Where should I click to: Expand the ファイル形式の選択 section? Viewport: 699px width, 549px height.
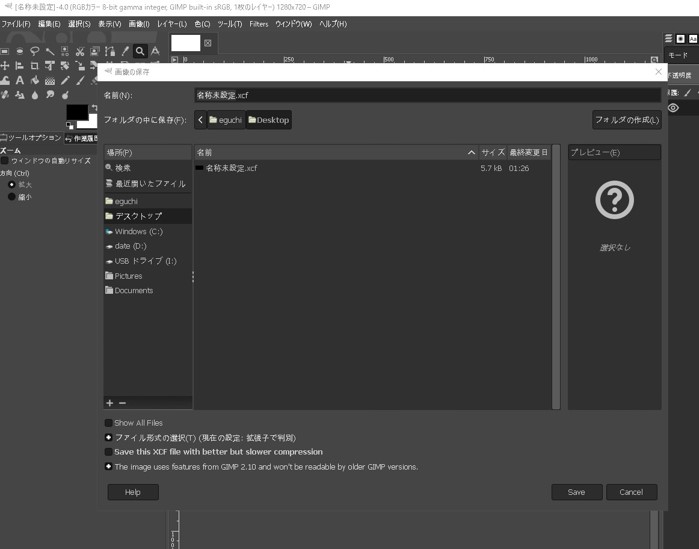click(109, 438)
